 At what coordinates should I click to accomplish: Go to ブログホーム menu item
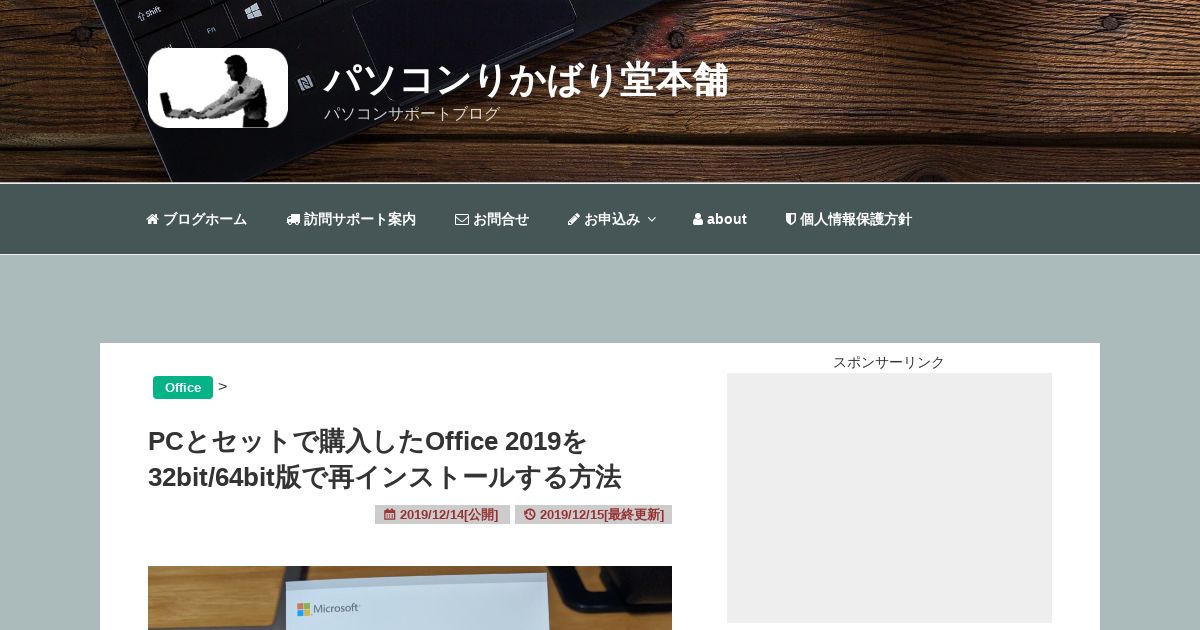click(196, 219)
